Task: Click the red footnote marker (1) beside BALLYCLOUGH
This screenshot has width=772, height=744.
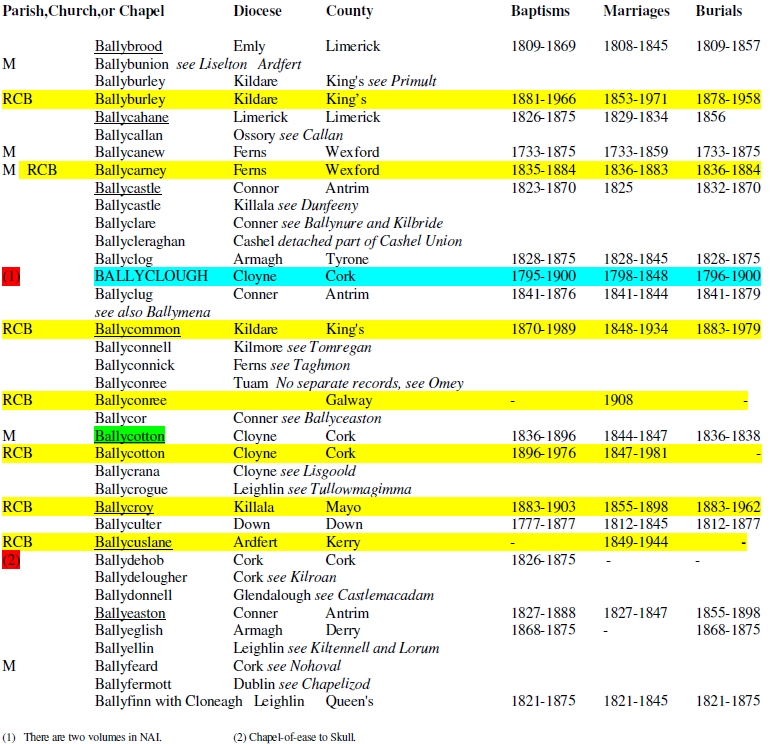Action: (x=11, y=276)
